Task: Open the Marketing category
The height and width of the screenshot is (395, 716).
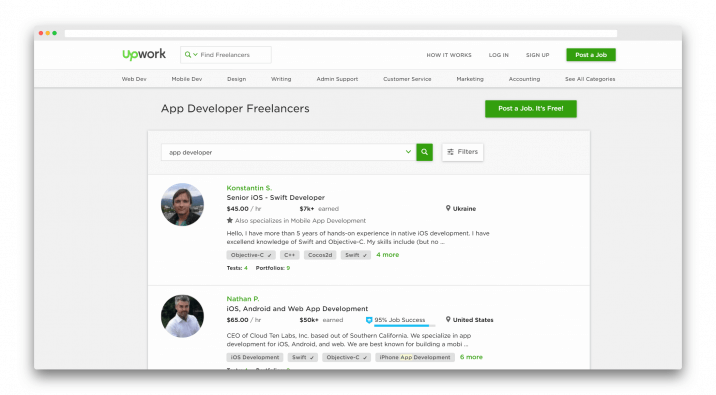Action: (470, 79)
